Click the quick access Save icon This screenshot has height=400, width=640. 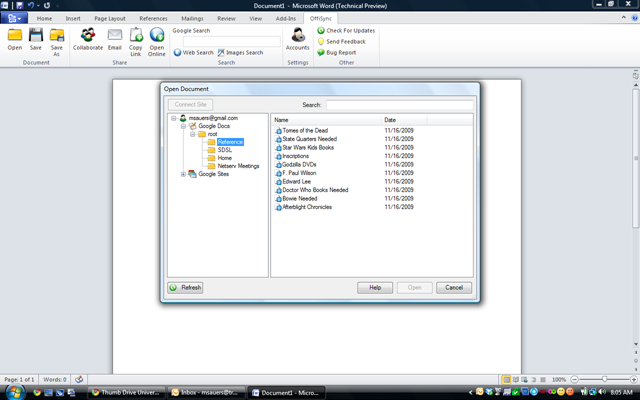(19, 6)
